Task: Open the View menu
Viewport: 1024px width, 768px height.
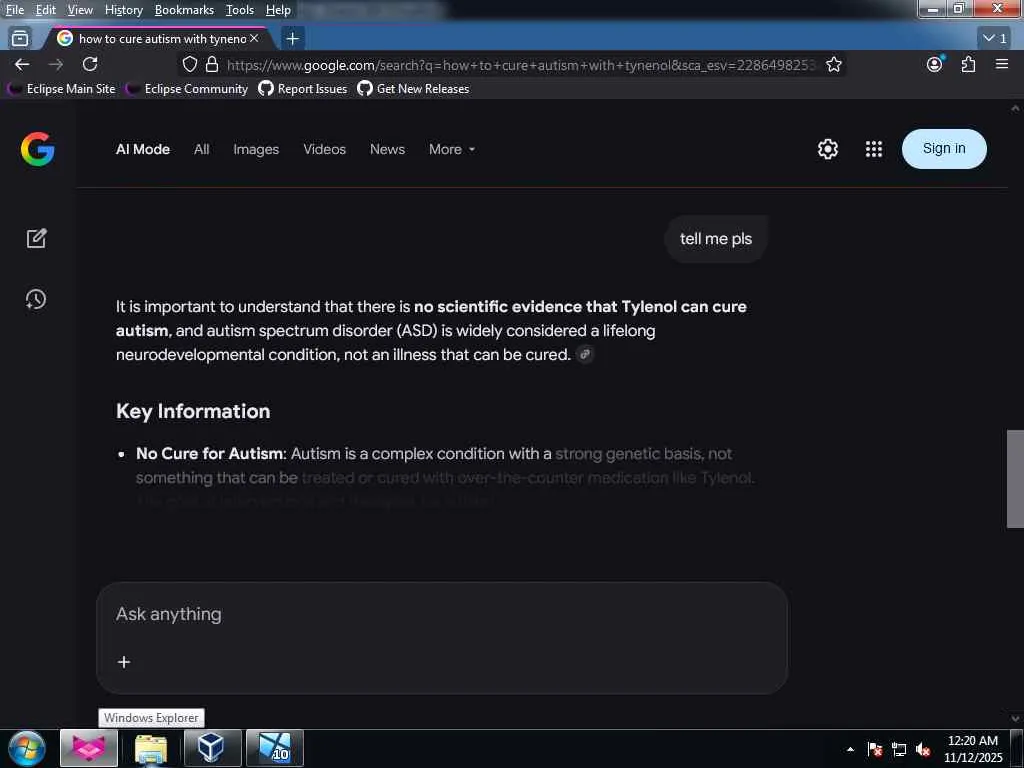Action: click(x=80, y=10)
